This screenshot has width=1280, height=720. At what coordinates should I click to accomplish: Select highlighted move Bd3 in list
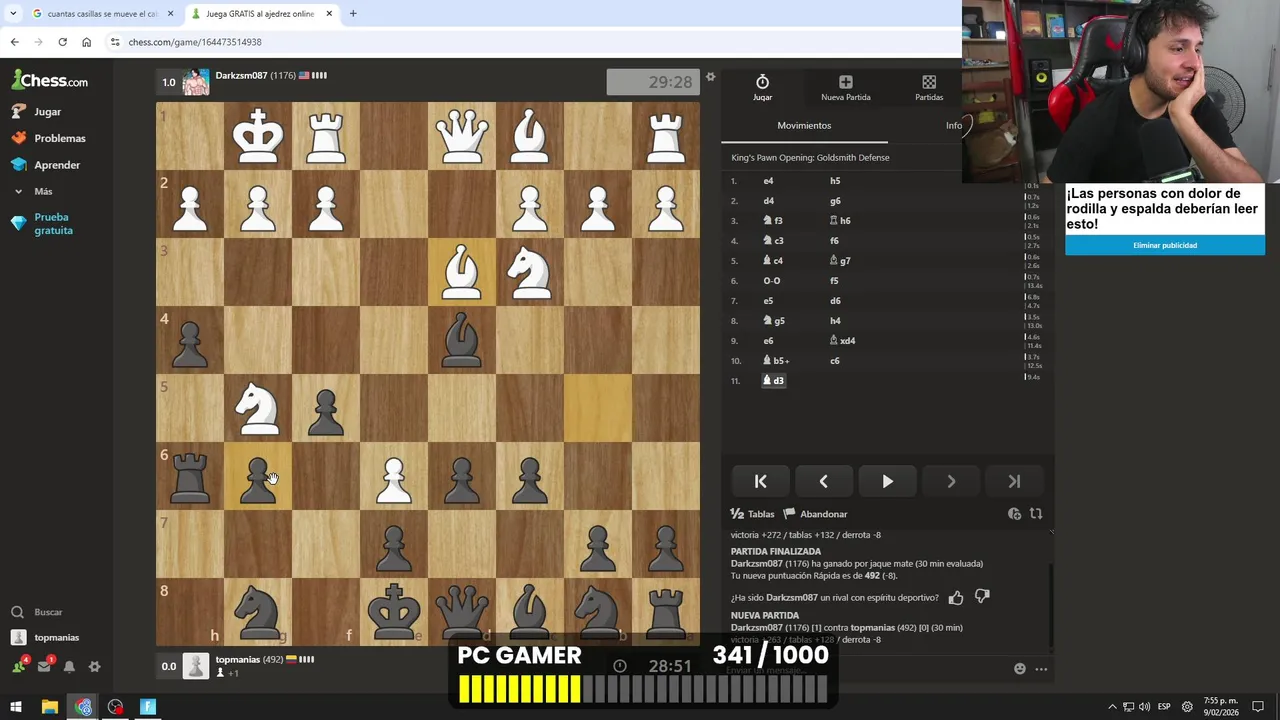tap(773, 381)
